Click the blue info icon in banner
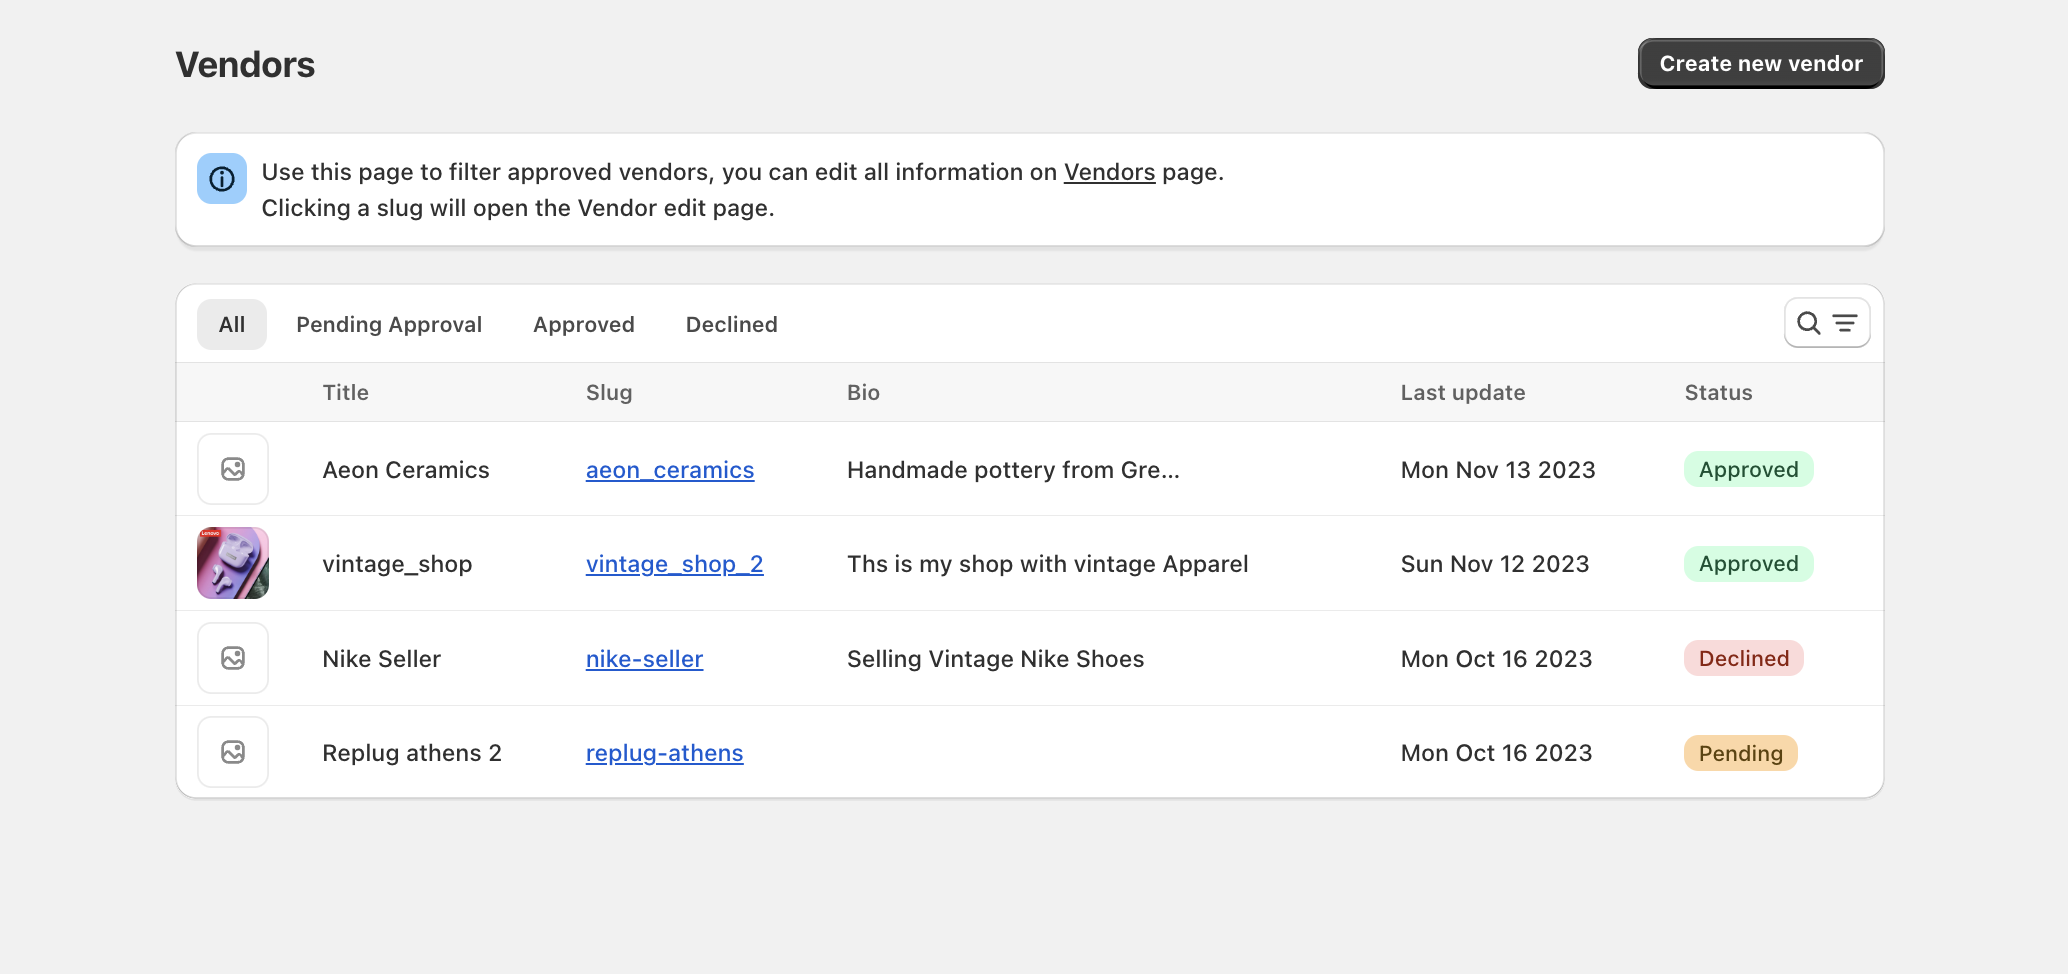 pyautogui.click(x=222, y=179)
